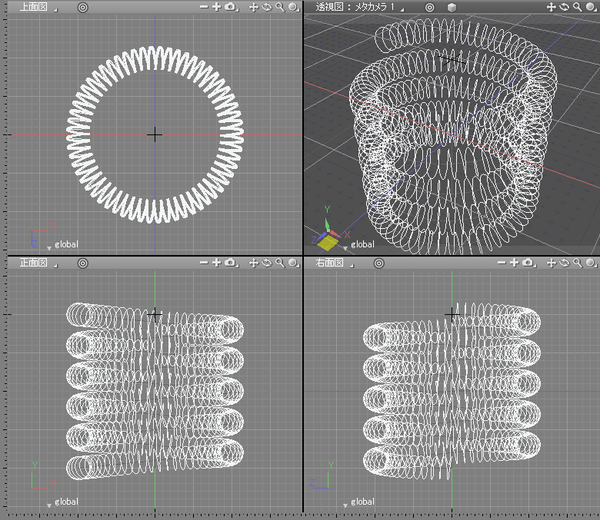Open the display mode sphere in top view
The height and width of the screenshot is (520, 600).
click(x=293, y=7)
